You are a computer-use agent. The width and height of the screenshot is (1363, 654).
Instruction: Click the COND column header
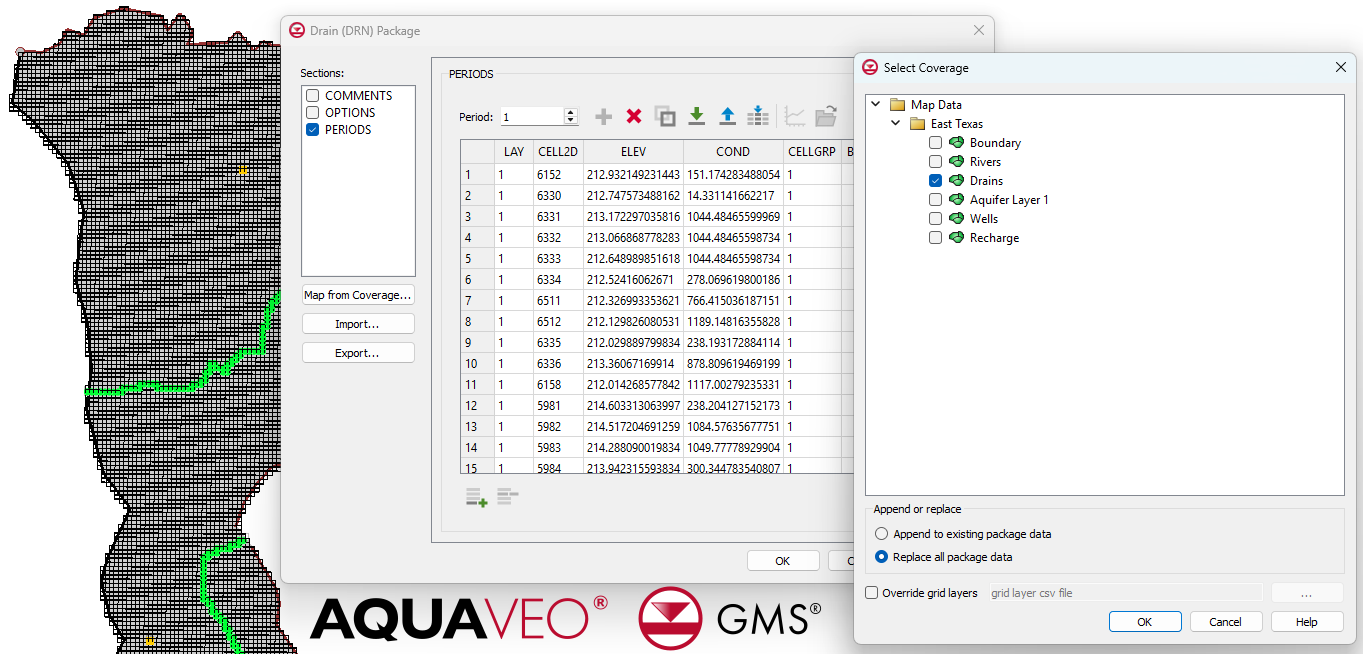pos(732,152)
